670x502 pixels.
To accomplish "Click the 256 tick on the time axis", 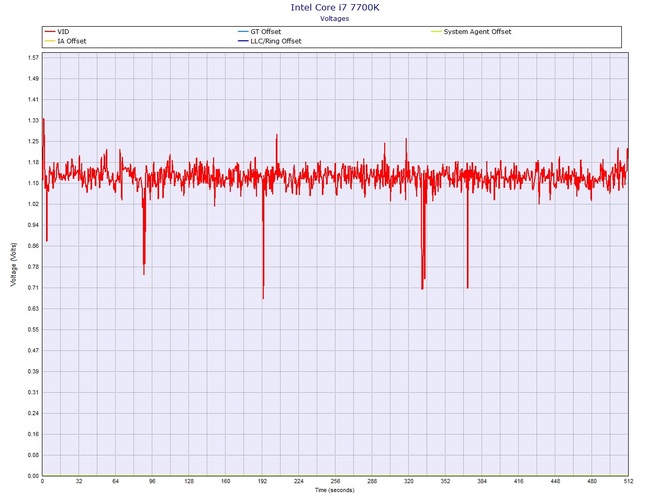I will pyautogui.click(x=335, y=481).
